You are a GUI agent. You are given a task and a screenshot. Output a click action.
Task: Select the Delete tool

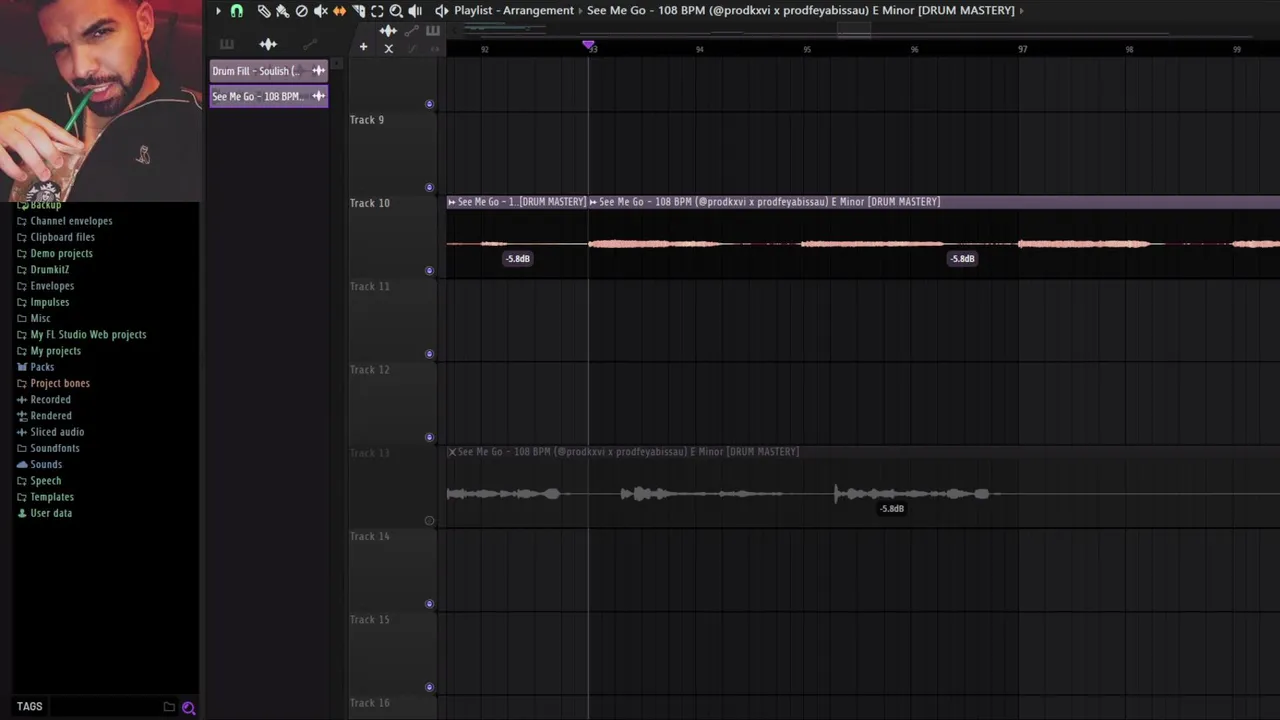click(x=302, y=11)
